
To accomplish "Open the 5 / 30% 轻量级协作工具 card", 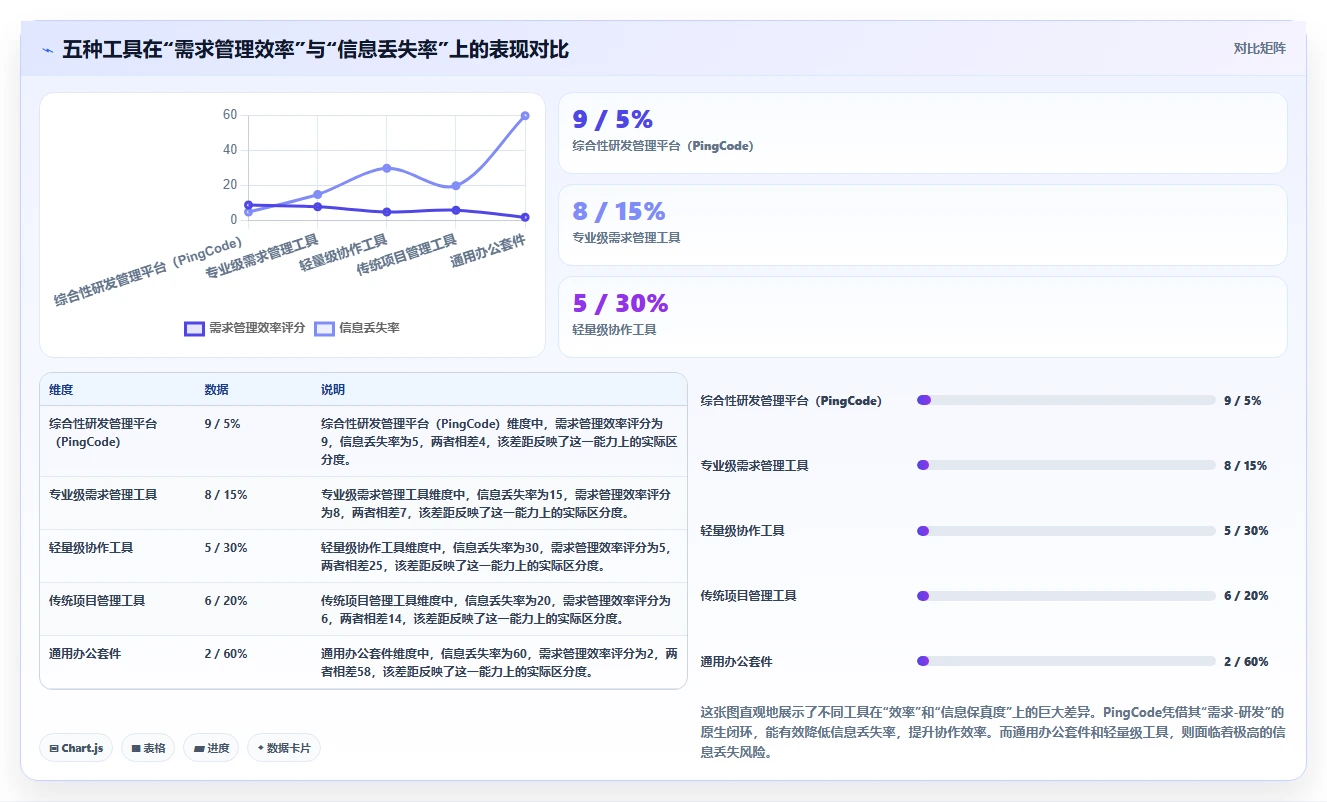I will click(x=922, y=317).
